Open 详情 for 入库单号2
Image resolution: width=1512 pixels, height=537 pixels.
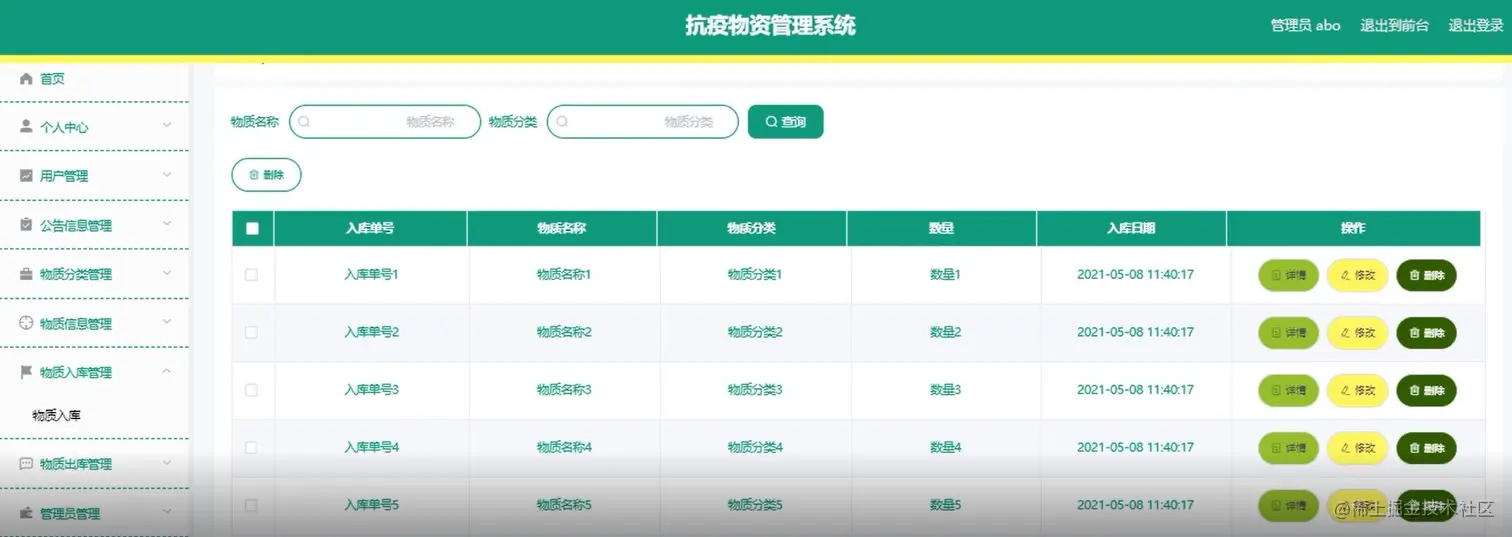click(x=1288, y=333)
